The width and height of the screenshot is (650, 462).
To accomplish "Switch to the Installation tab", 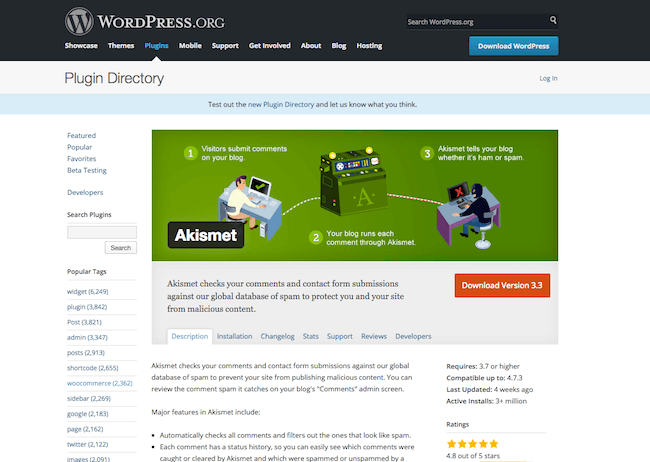I will coord(235,336).
